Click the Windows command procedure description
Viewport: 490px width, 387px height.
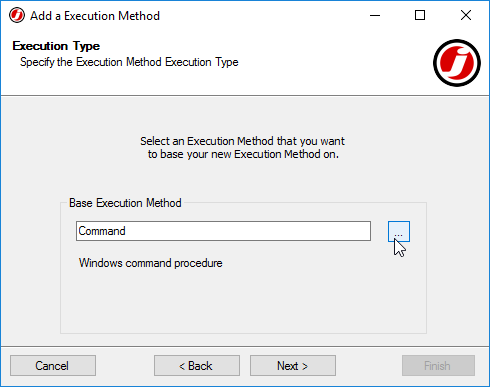tap(150, 263)
